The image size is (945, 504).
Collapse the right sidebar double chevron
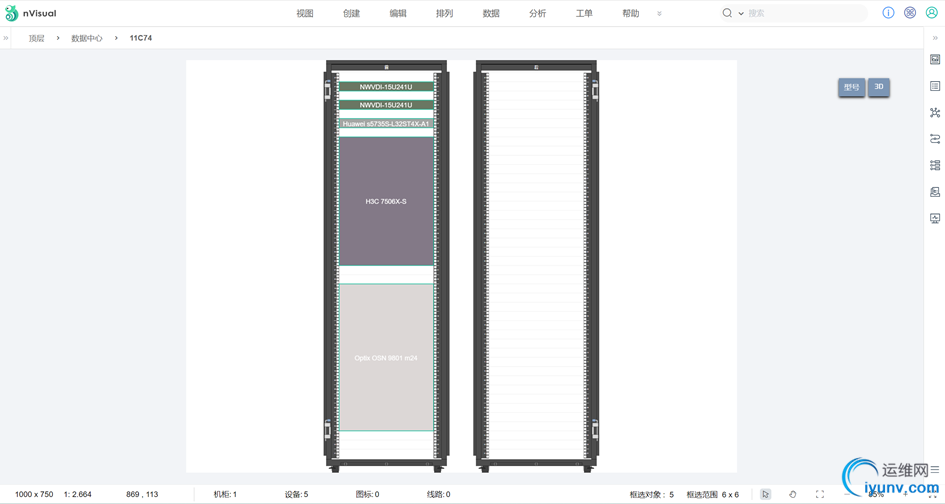(x=935, y=38)
